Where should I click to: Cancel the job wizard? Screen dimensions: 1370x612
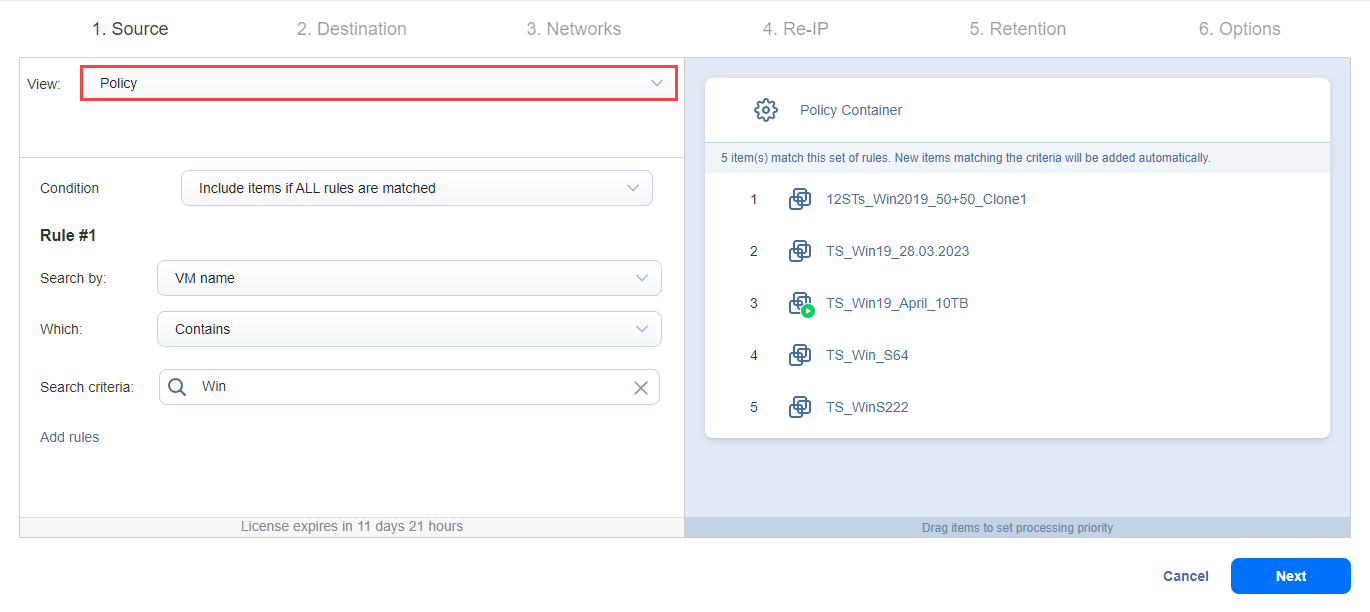coord(1185,576)
